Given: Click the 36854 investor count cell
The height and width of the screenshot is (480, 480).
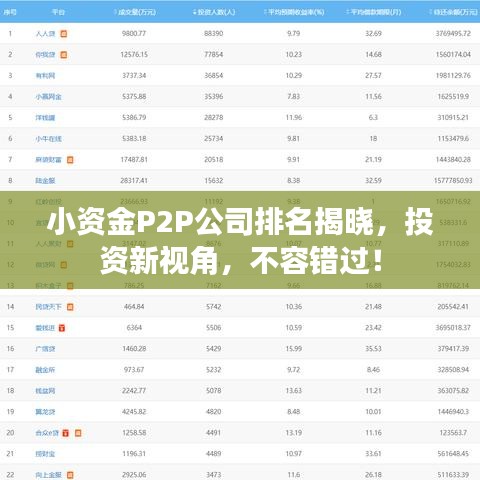Looking at the screenshot, I should pyautogui.click(x=214, y=75).
